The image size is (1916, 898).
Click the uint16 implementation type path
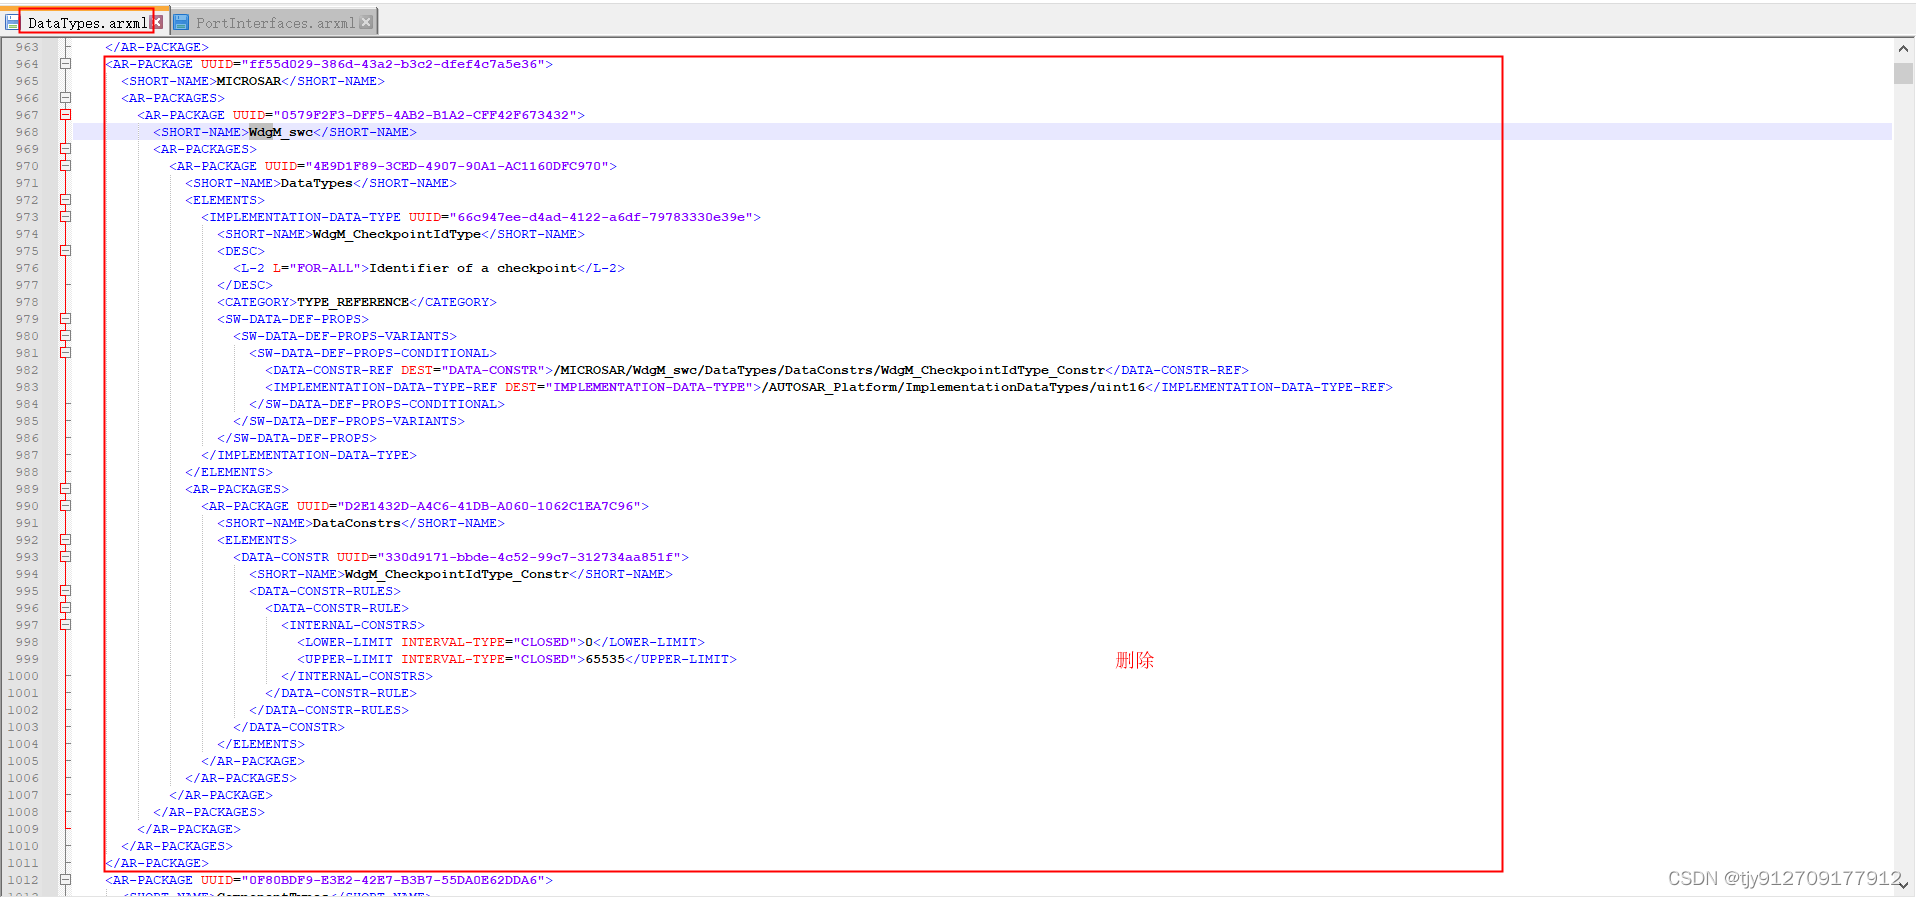point(953,387)
